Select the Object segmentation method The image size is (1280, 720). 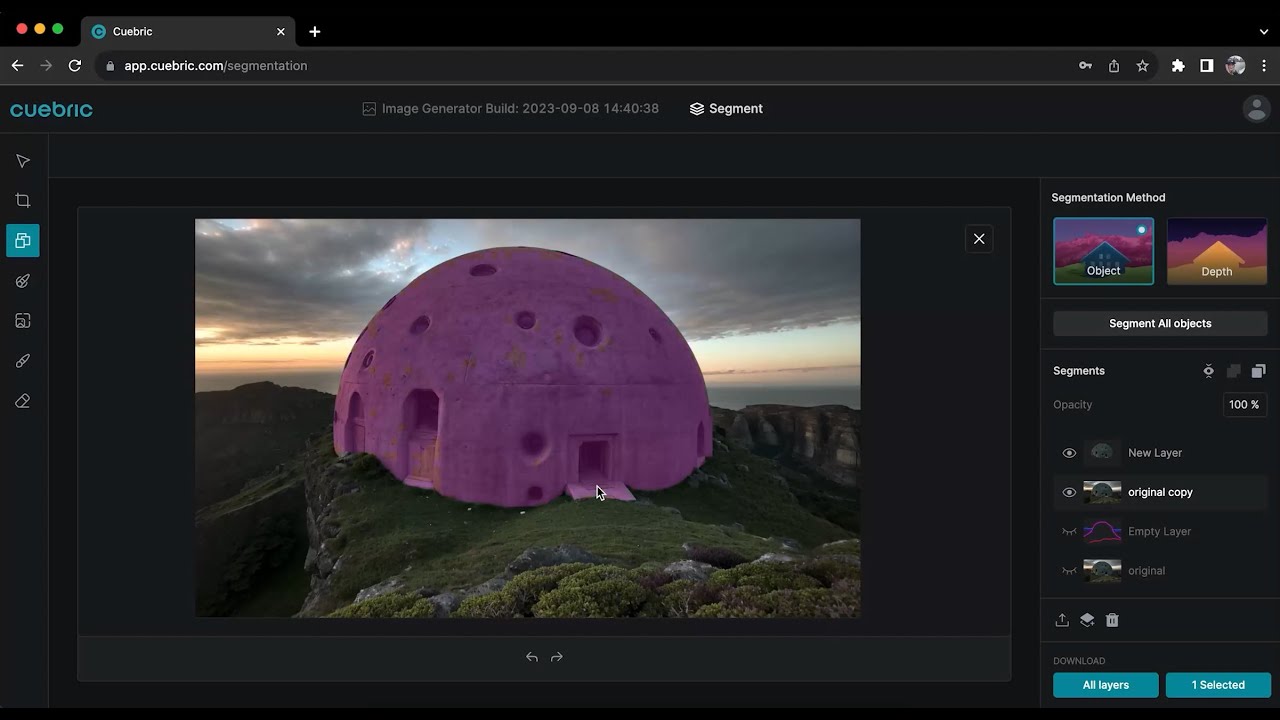[x=1103, y=251]
